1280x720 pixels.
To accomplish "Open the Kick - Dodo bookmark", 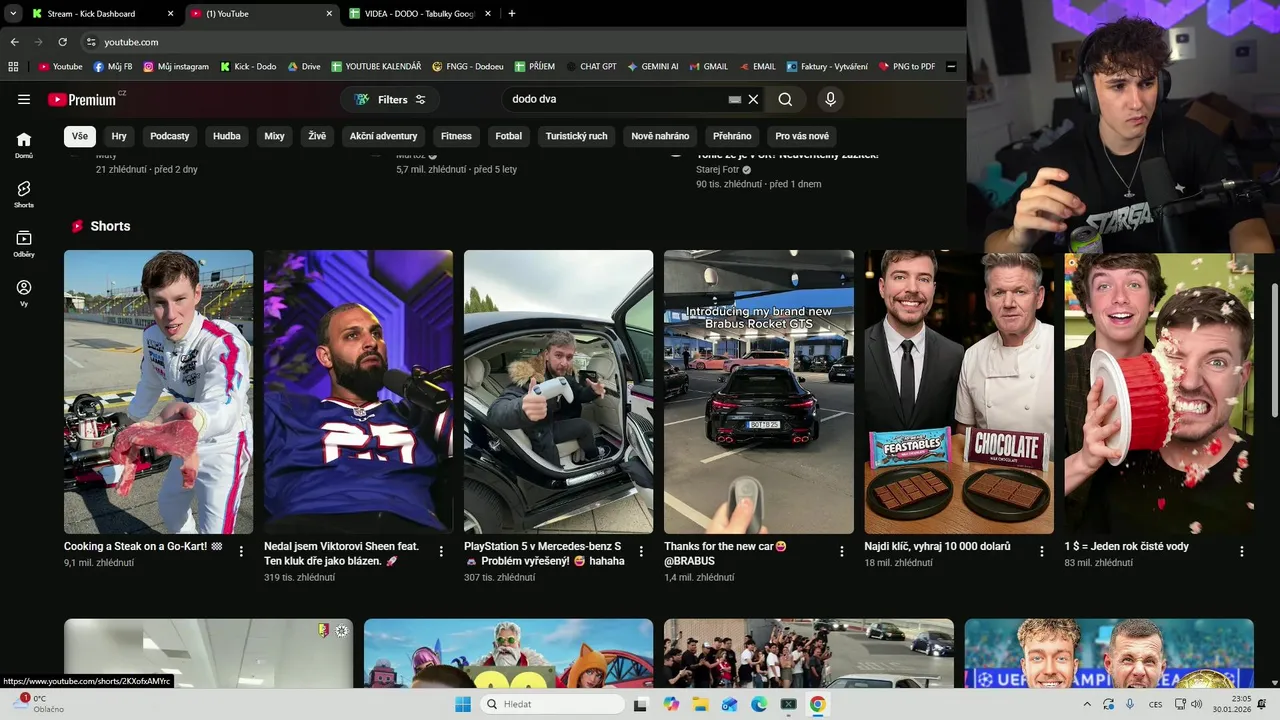I will (248, 67).
